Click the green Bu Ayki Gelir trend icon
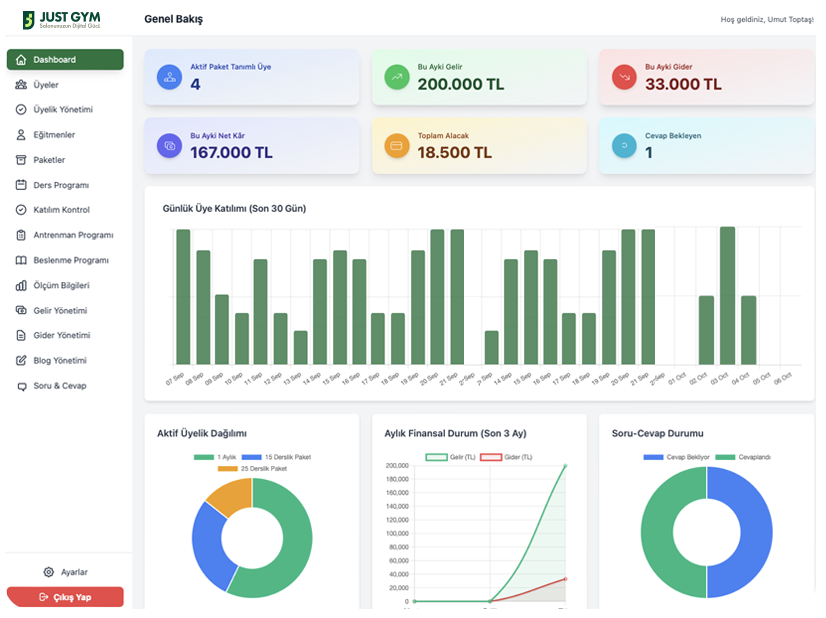This screenshot has height=618, width=826. pyautogui.click(x=397, y=77)
